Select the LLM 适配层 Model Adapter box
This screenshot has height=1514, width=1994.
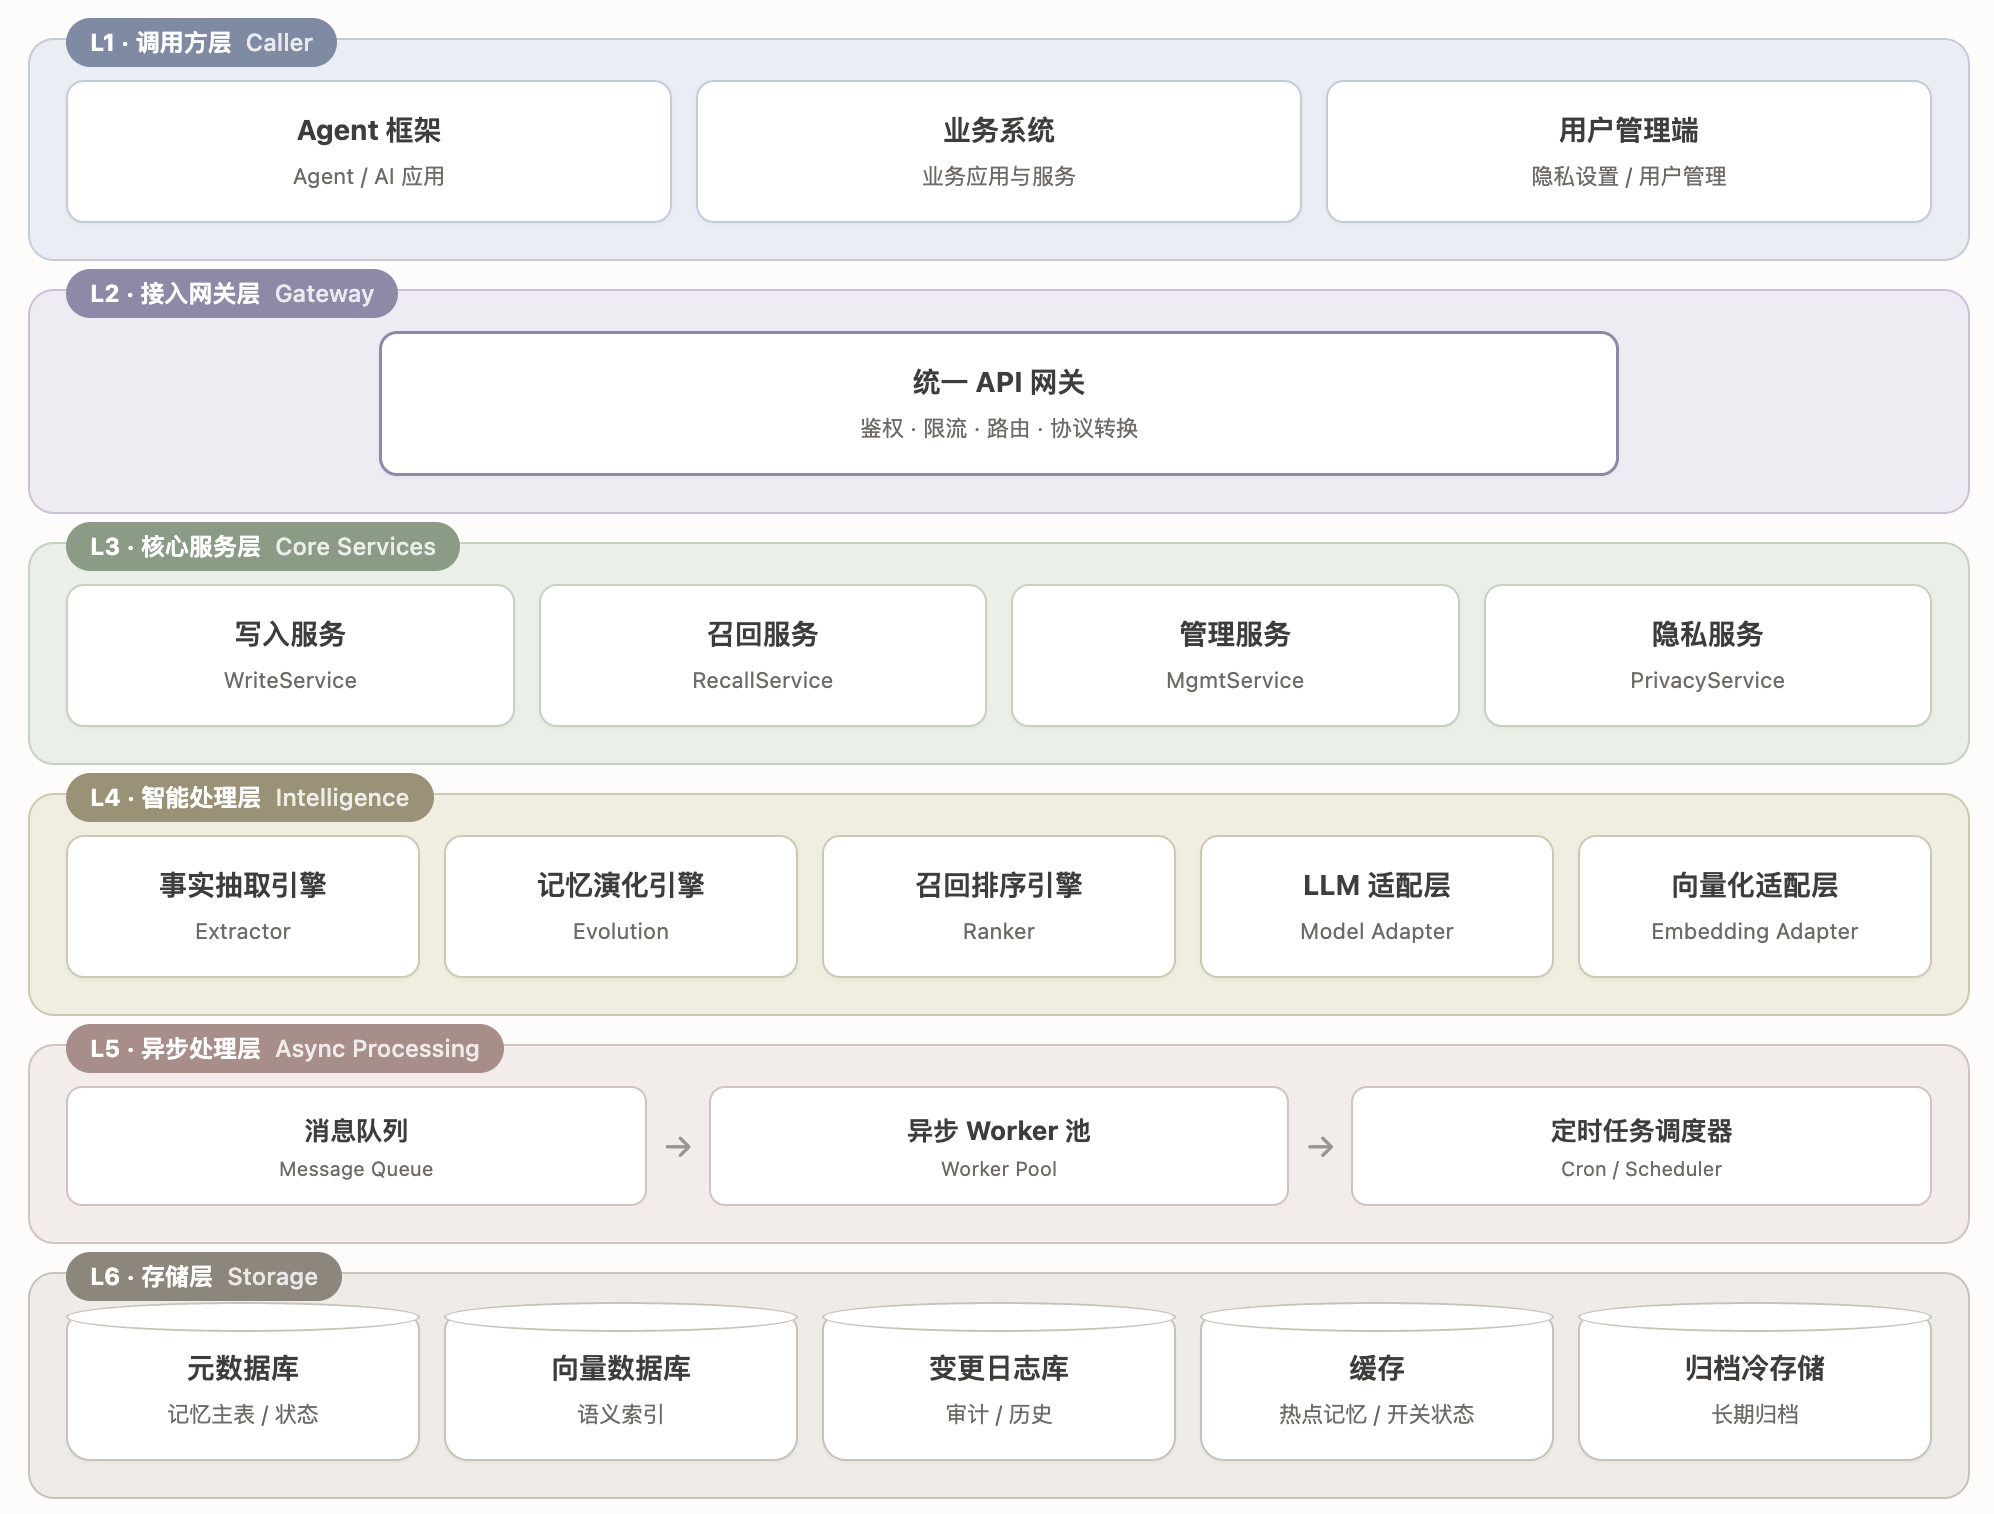[x=1377, y=907]
